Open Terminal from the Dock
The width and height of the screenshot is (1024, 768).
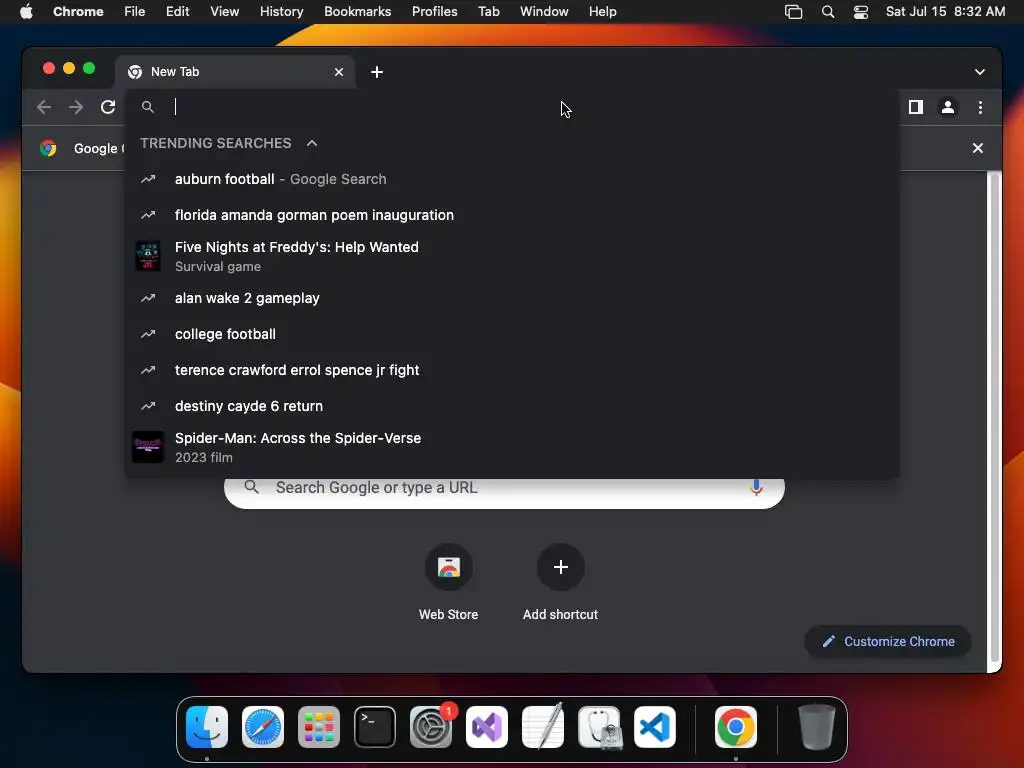(375, 727)
